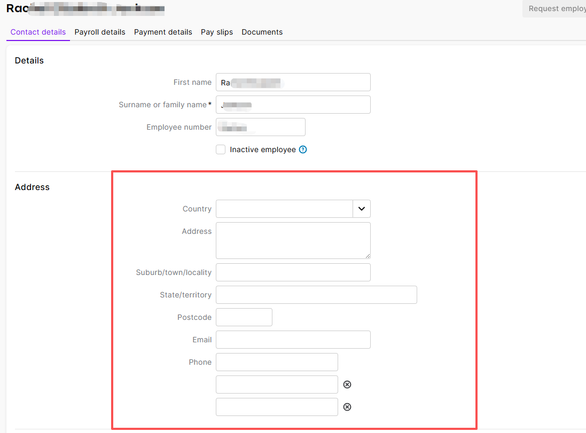The image size is (586, 433).
Task: Click the Email input field
Action: (293, 340)
